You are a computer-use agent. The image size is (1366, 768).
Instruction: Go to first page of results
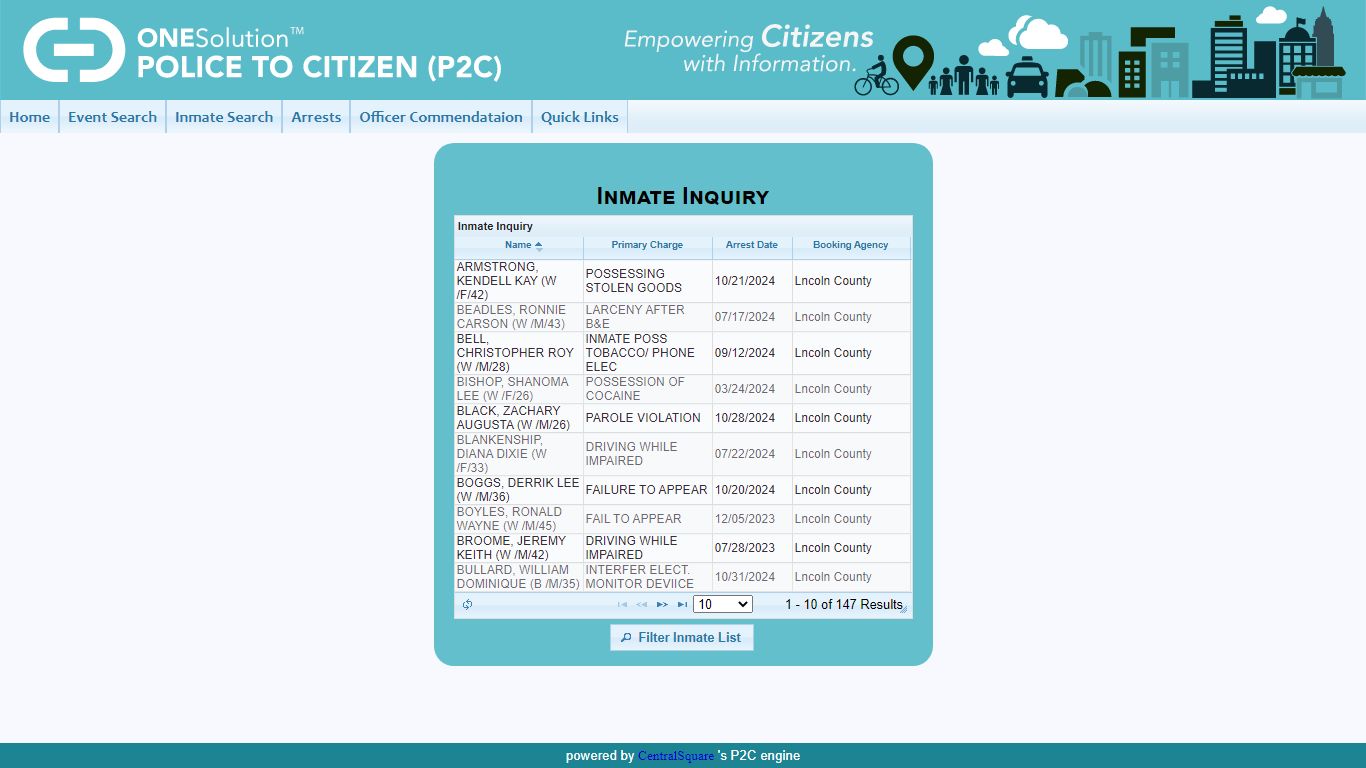tap(622, 604)
